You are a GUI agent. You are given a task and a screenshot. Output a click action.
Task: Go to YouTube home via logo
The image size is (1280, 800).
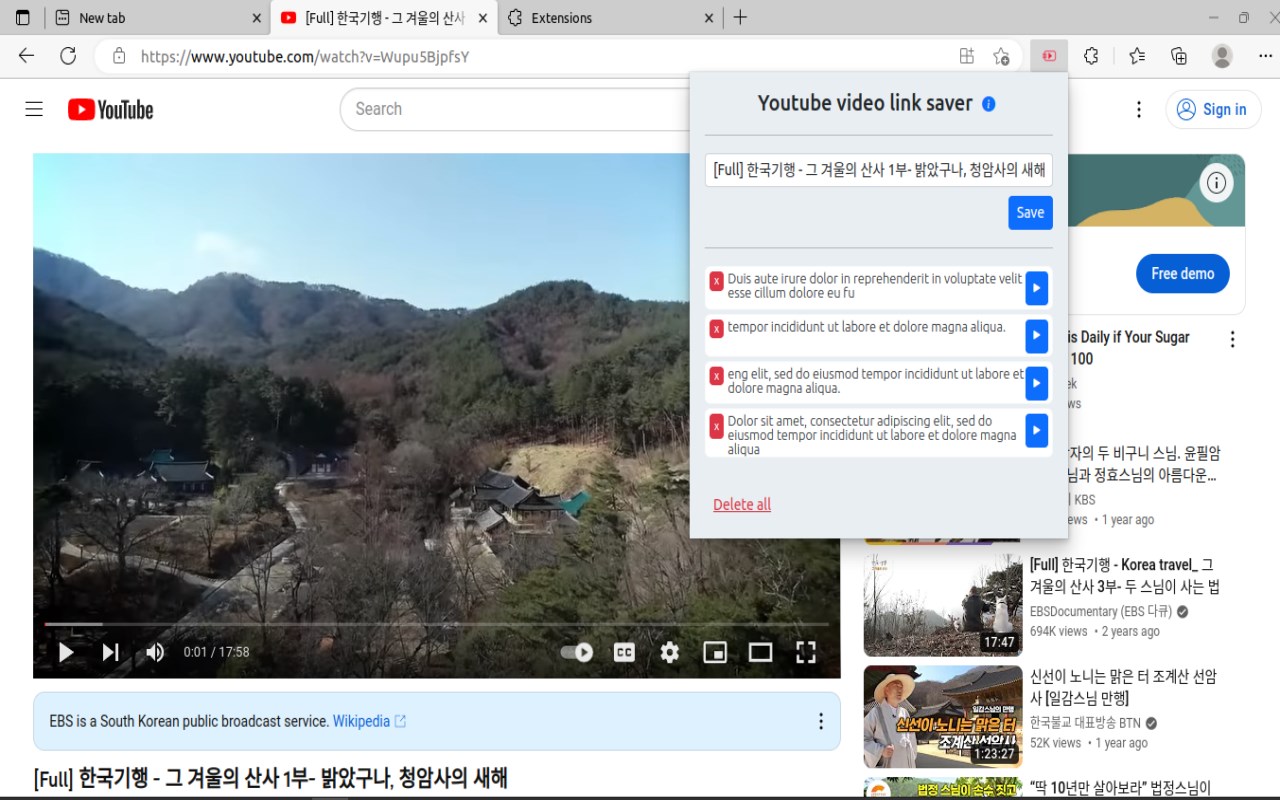[x=110, y=109]
